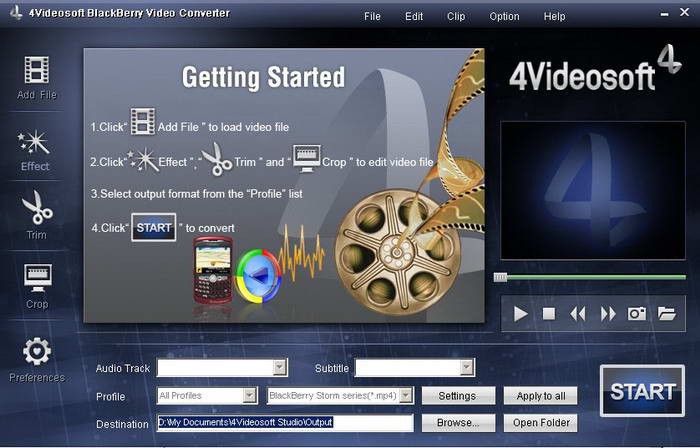Click the large START convert button

(x=642, y=391)
